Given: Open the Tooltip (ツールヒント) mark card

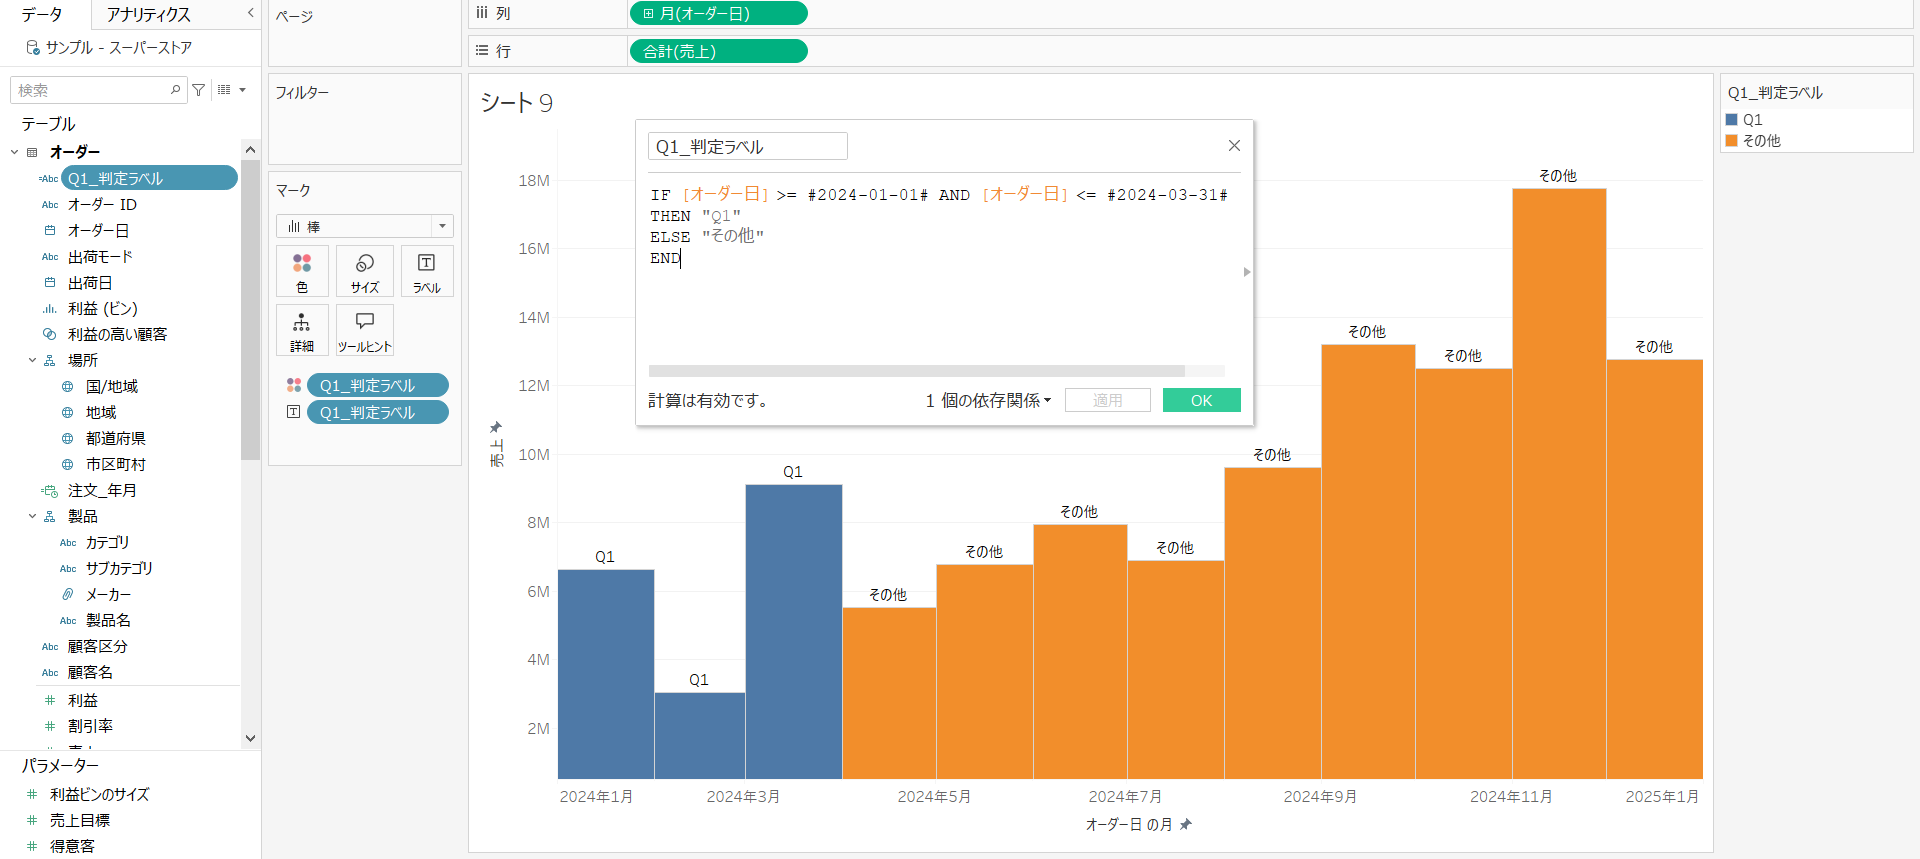Looking at the screenshot, I should click(x=365, y=331).
